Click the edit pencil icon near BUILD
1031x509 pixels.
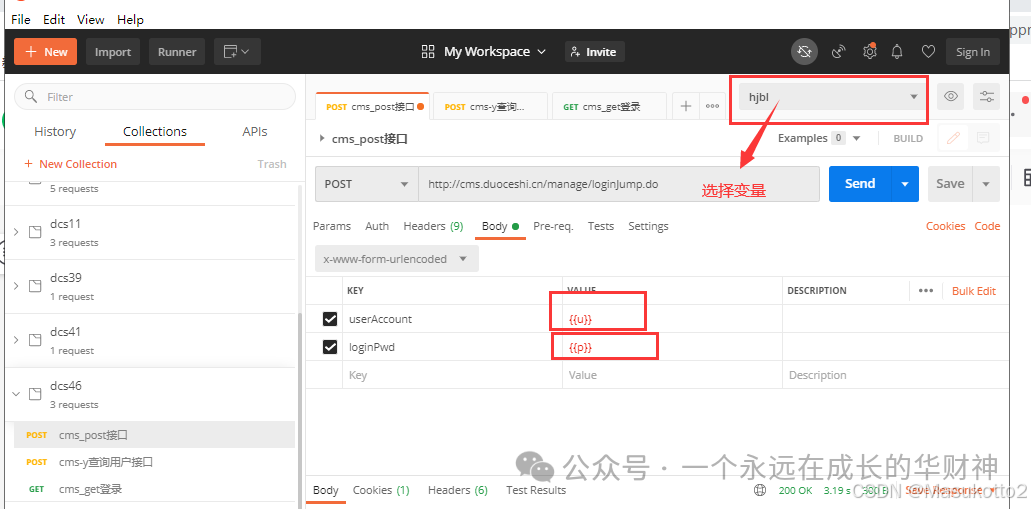tap(953, 138)
